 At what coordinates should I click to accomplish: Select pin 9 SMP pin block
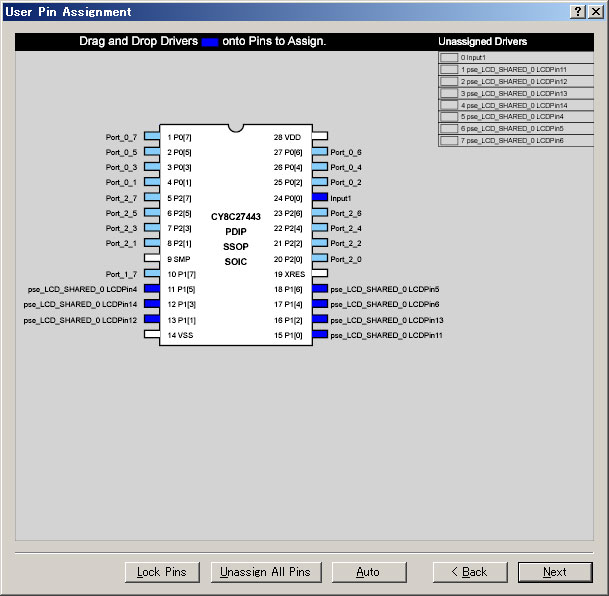152,258
